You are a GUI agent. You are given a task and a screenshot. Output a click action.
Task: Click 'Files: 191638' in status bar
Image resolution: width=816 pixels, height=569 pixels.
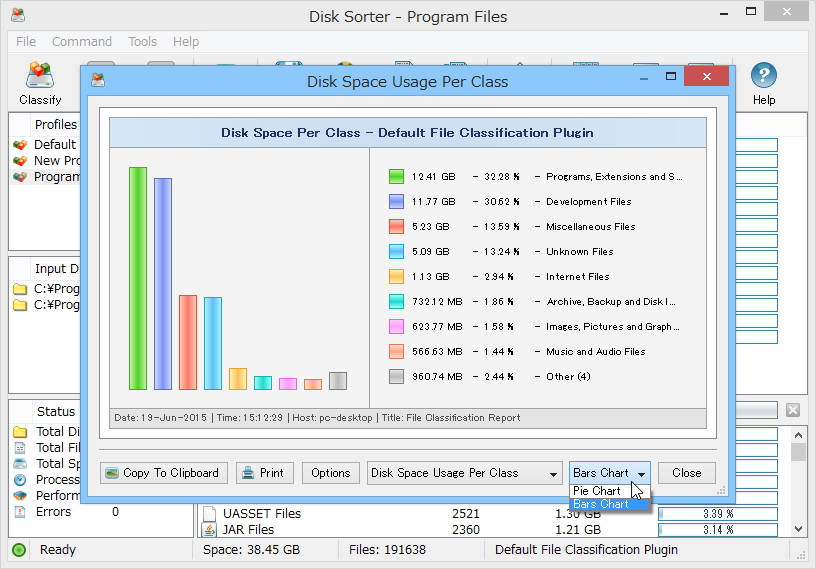coord(387,550)
